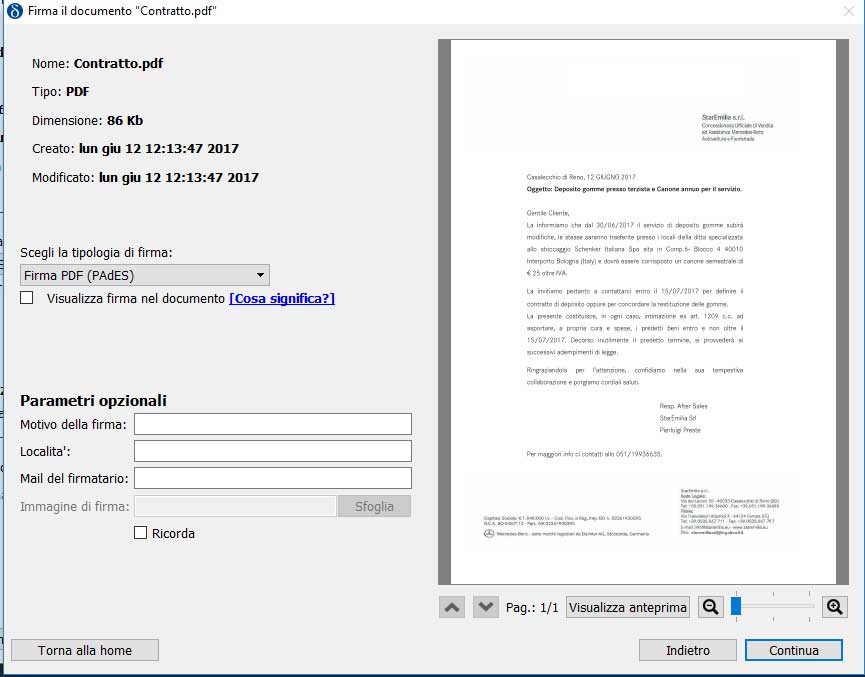Focus the Localita' text field
Image resolution: width=865 pixels, height=677 pixels.
273,451
